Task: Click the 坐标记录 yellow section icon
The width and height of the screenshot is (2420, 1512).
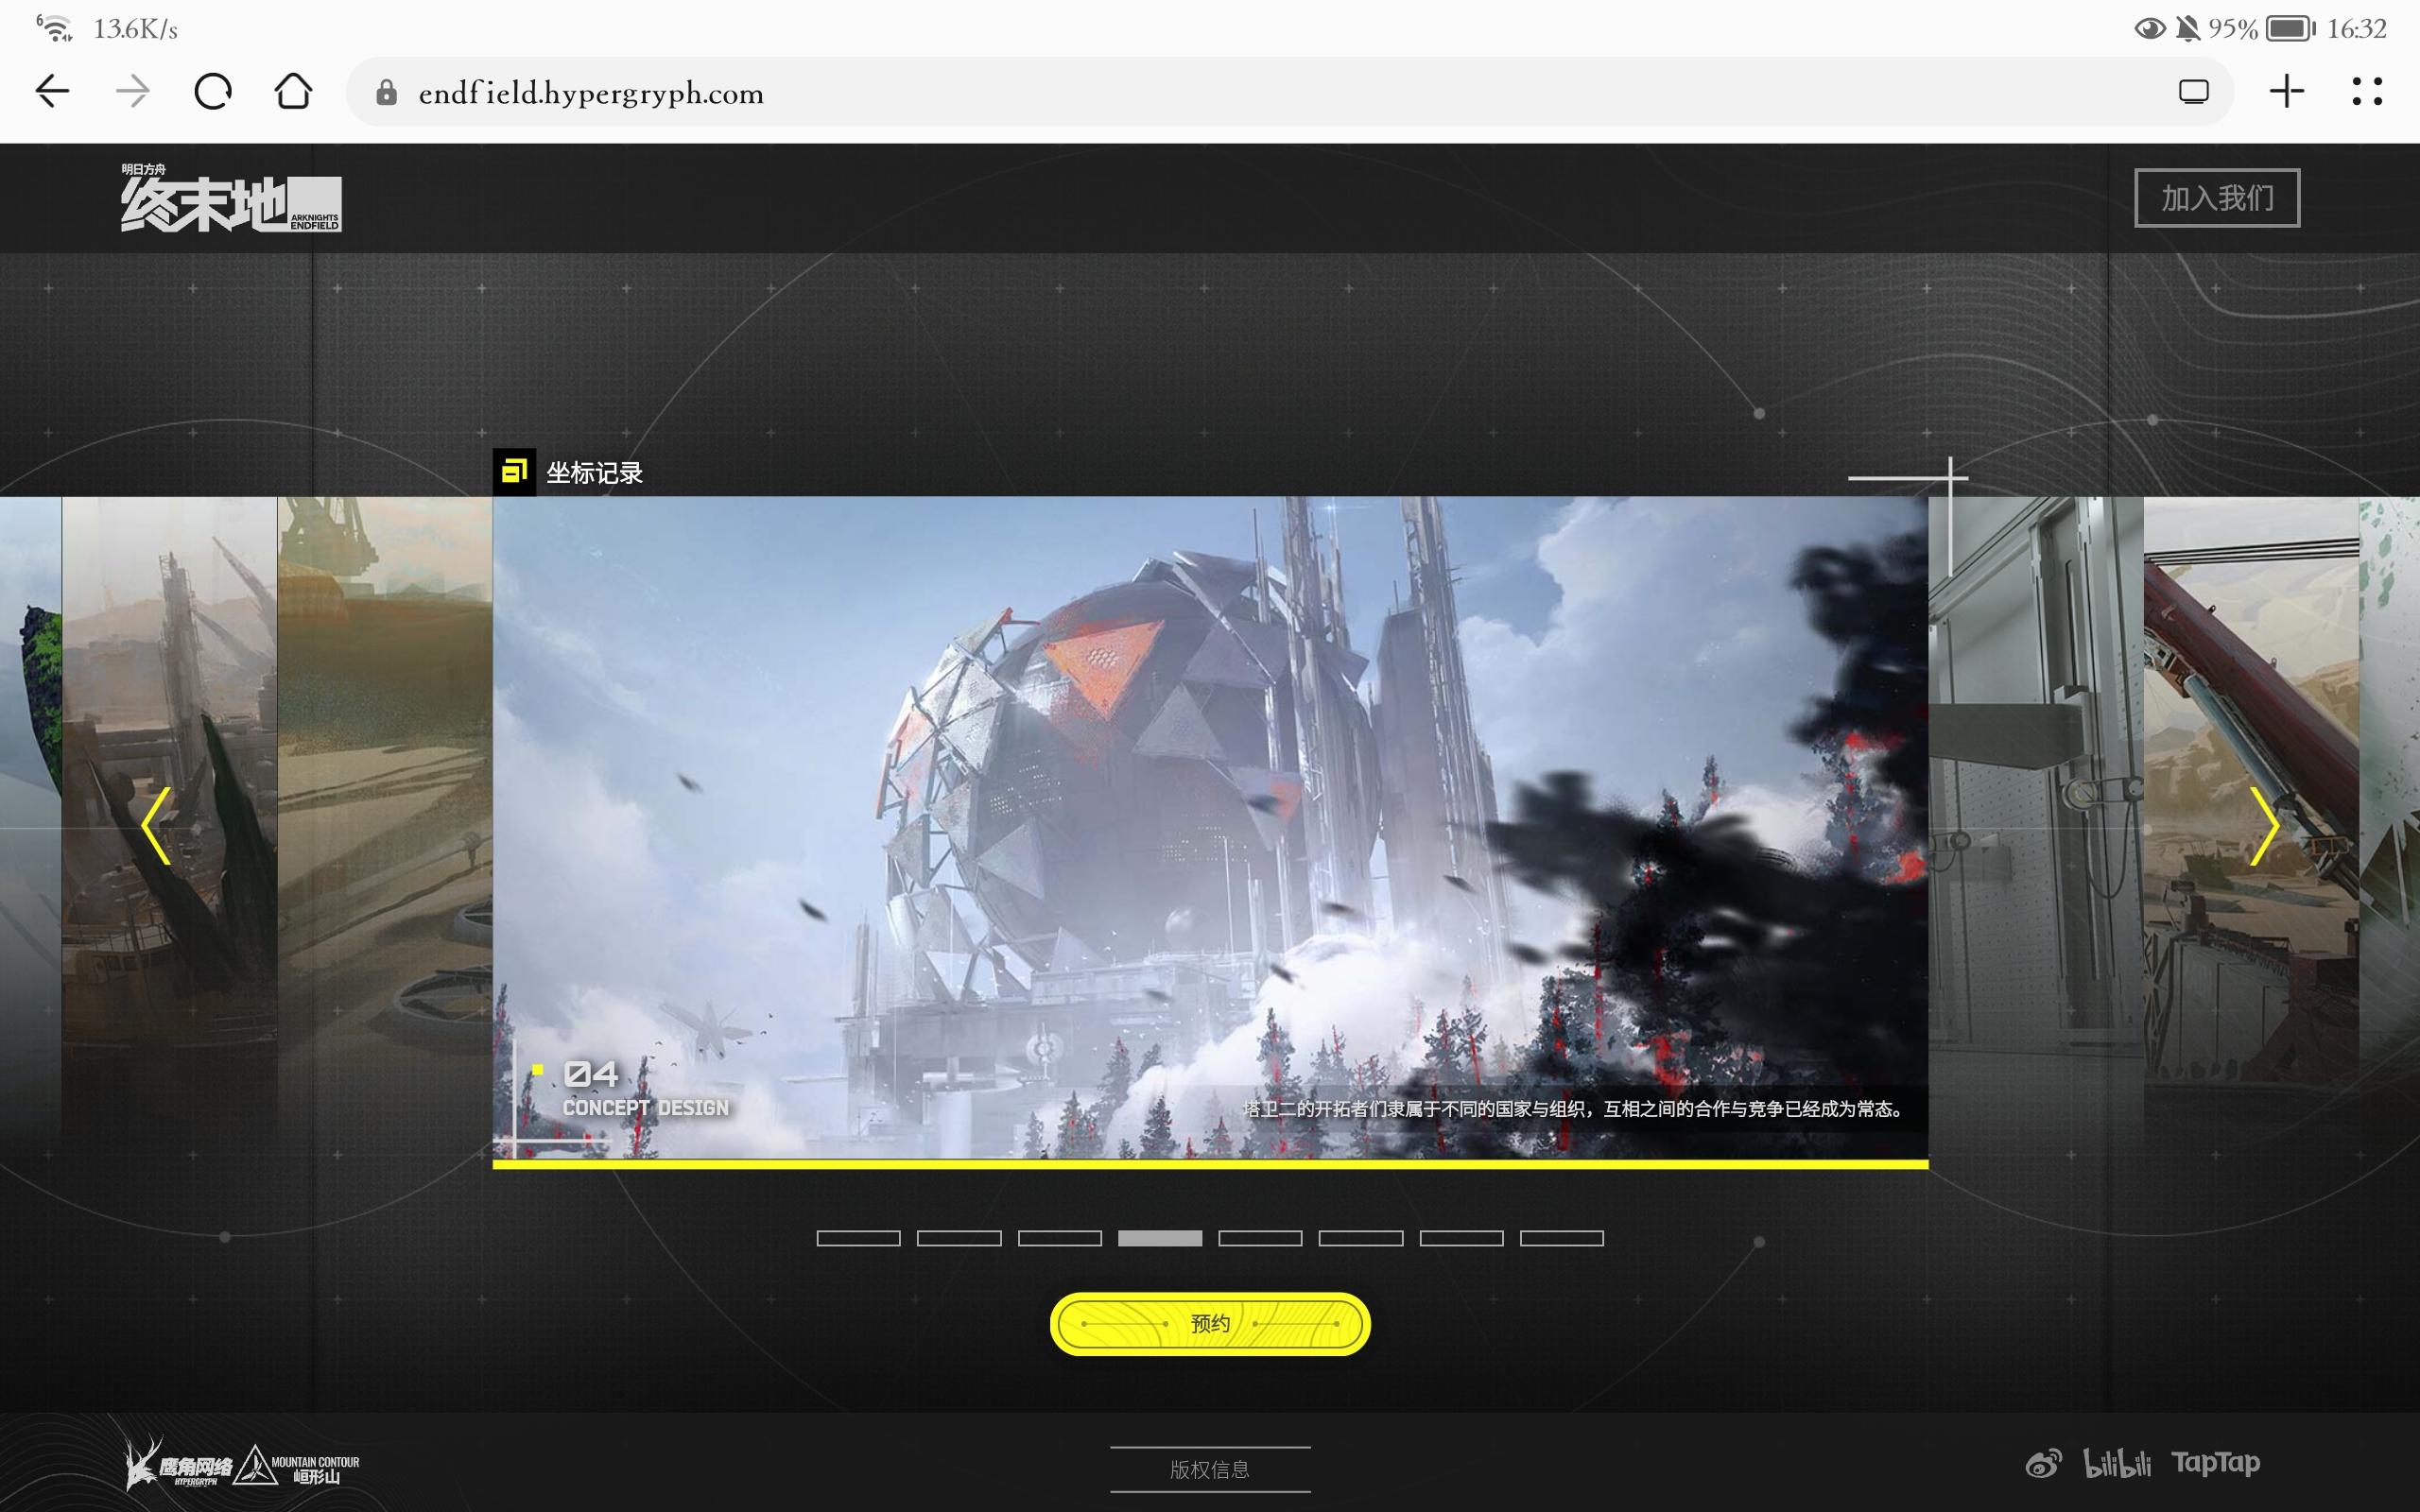Action: [x=514, y=471]
